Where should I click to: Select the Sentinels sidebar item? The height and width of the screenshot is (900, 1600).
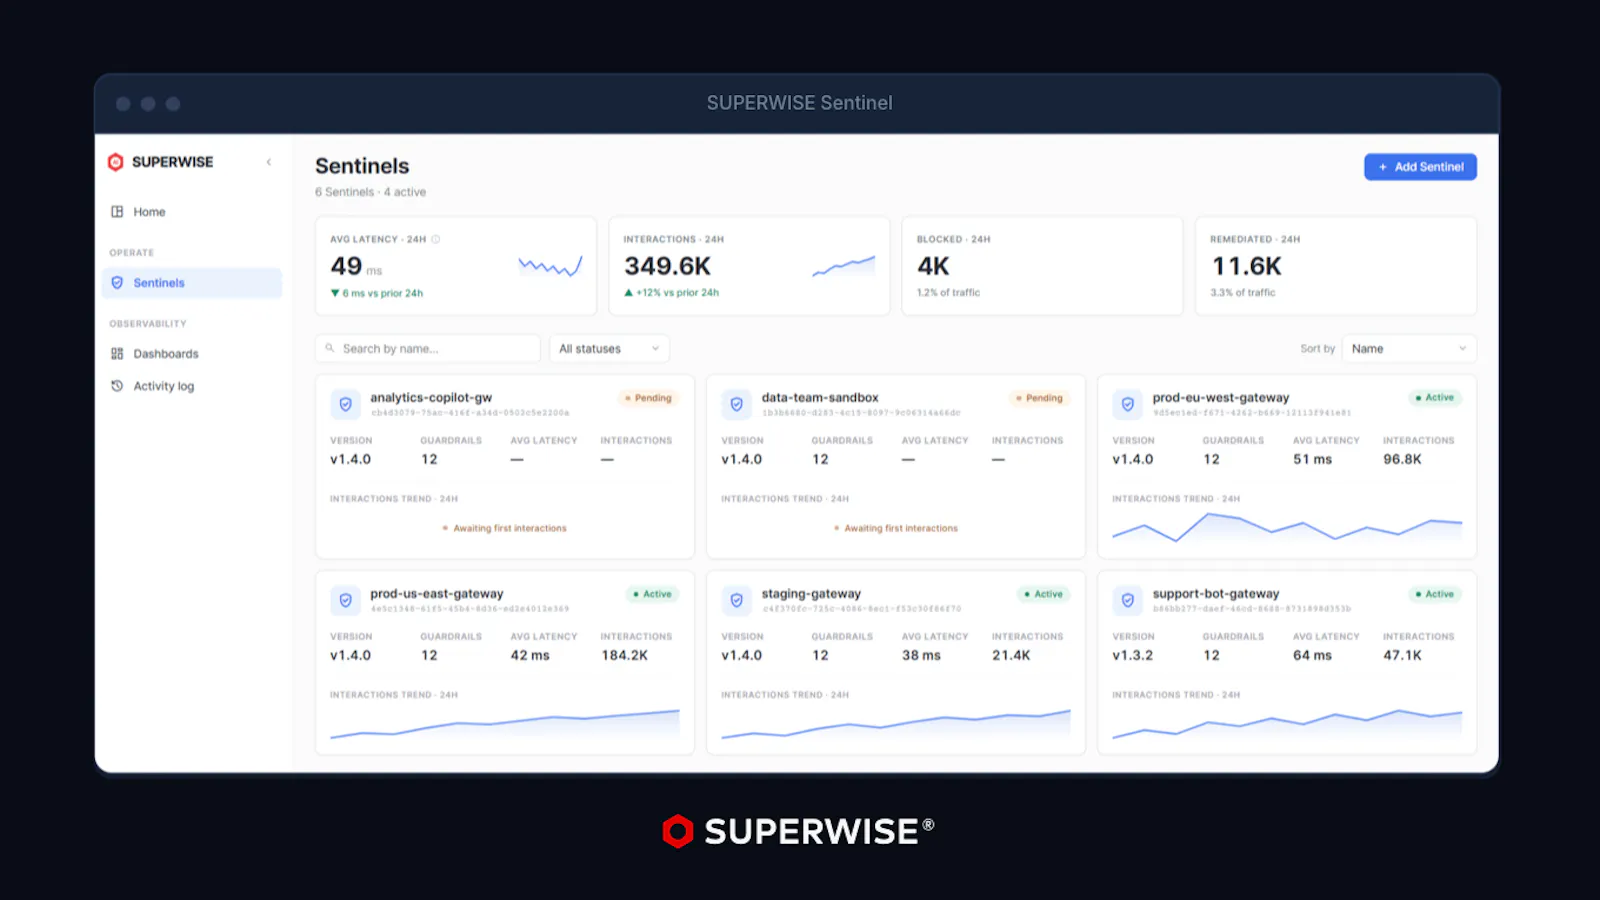click(x=192, y=283)
